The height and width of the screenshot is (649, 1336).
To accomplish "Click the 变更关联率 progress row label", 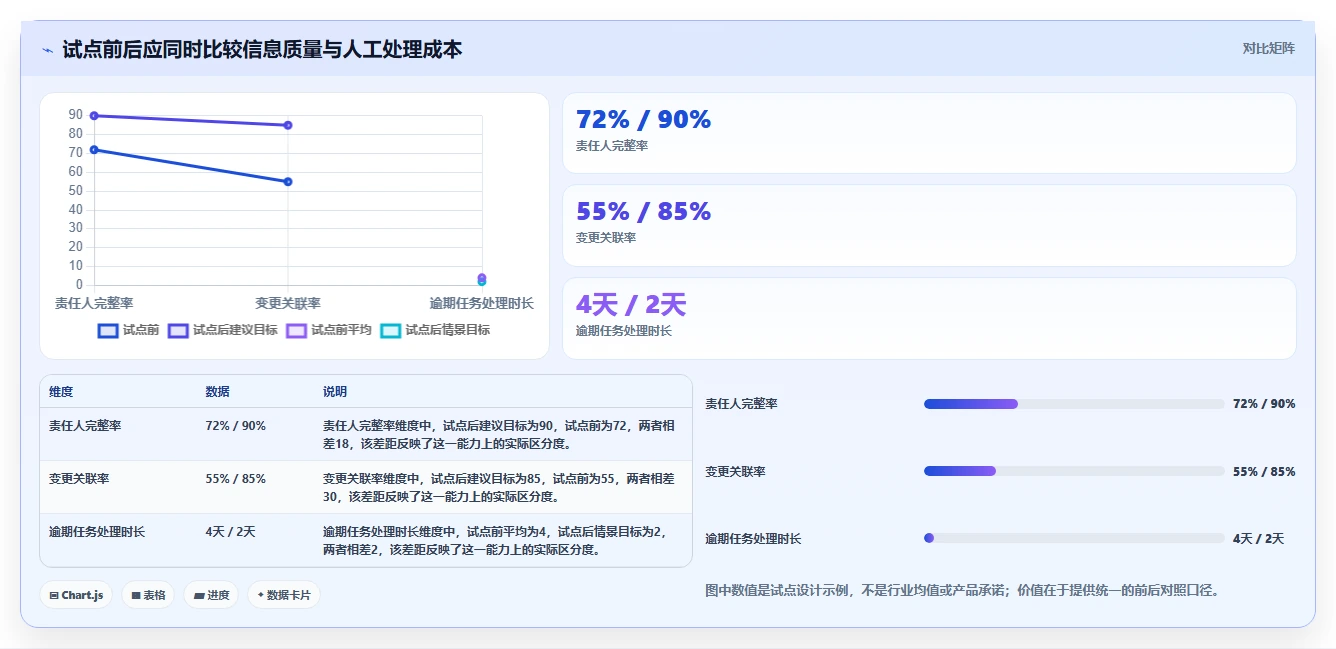I will pyautogui.click(x=735, y=471).
